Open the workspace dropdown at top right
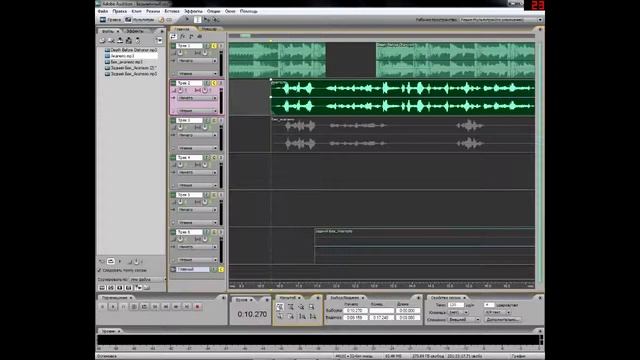Image resolution: width=640 pixels, height=360 pixels. (x=501, y=20)
